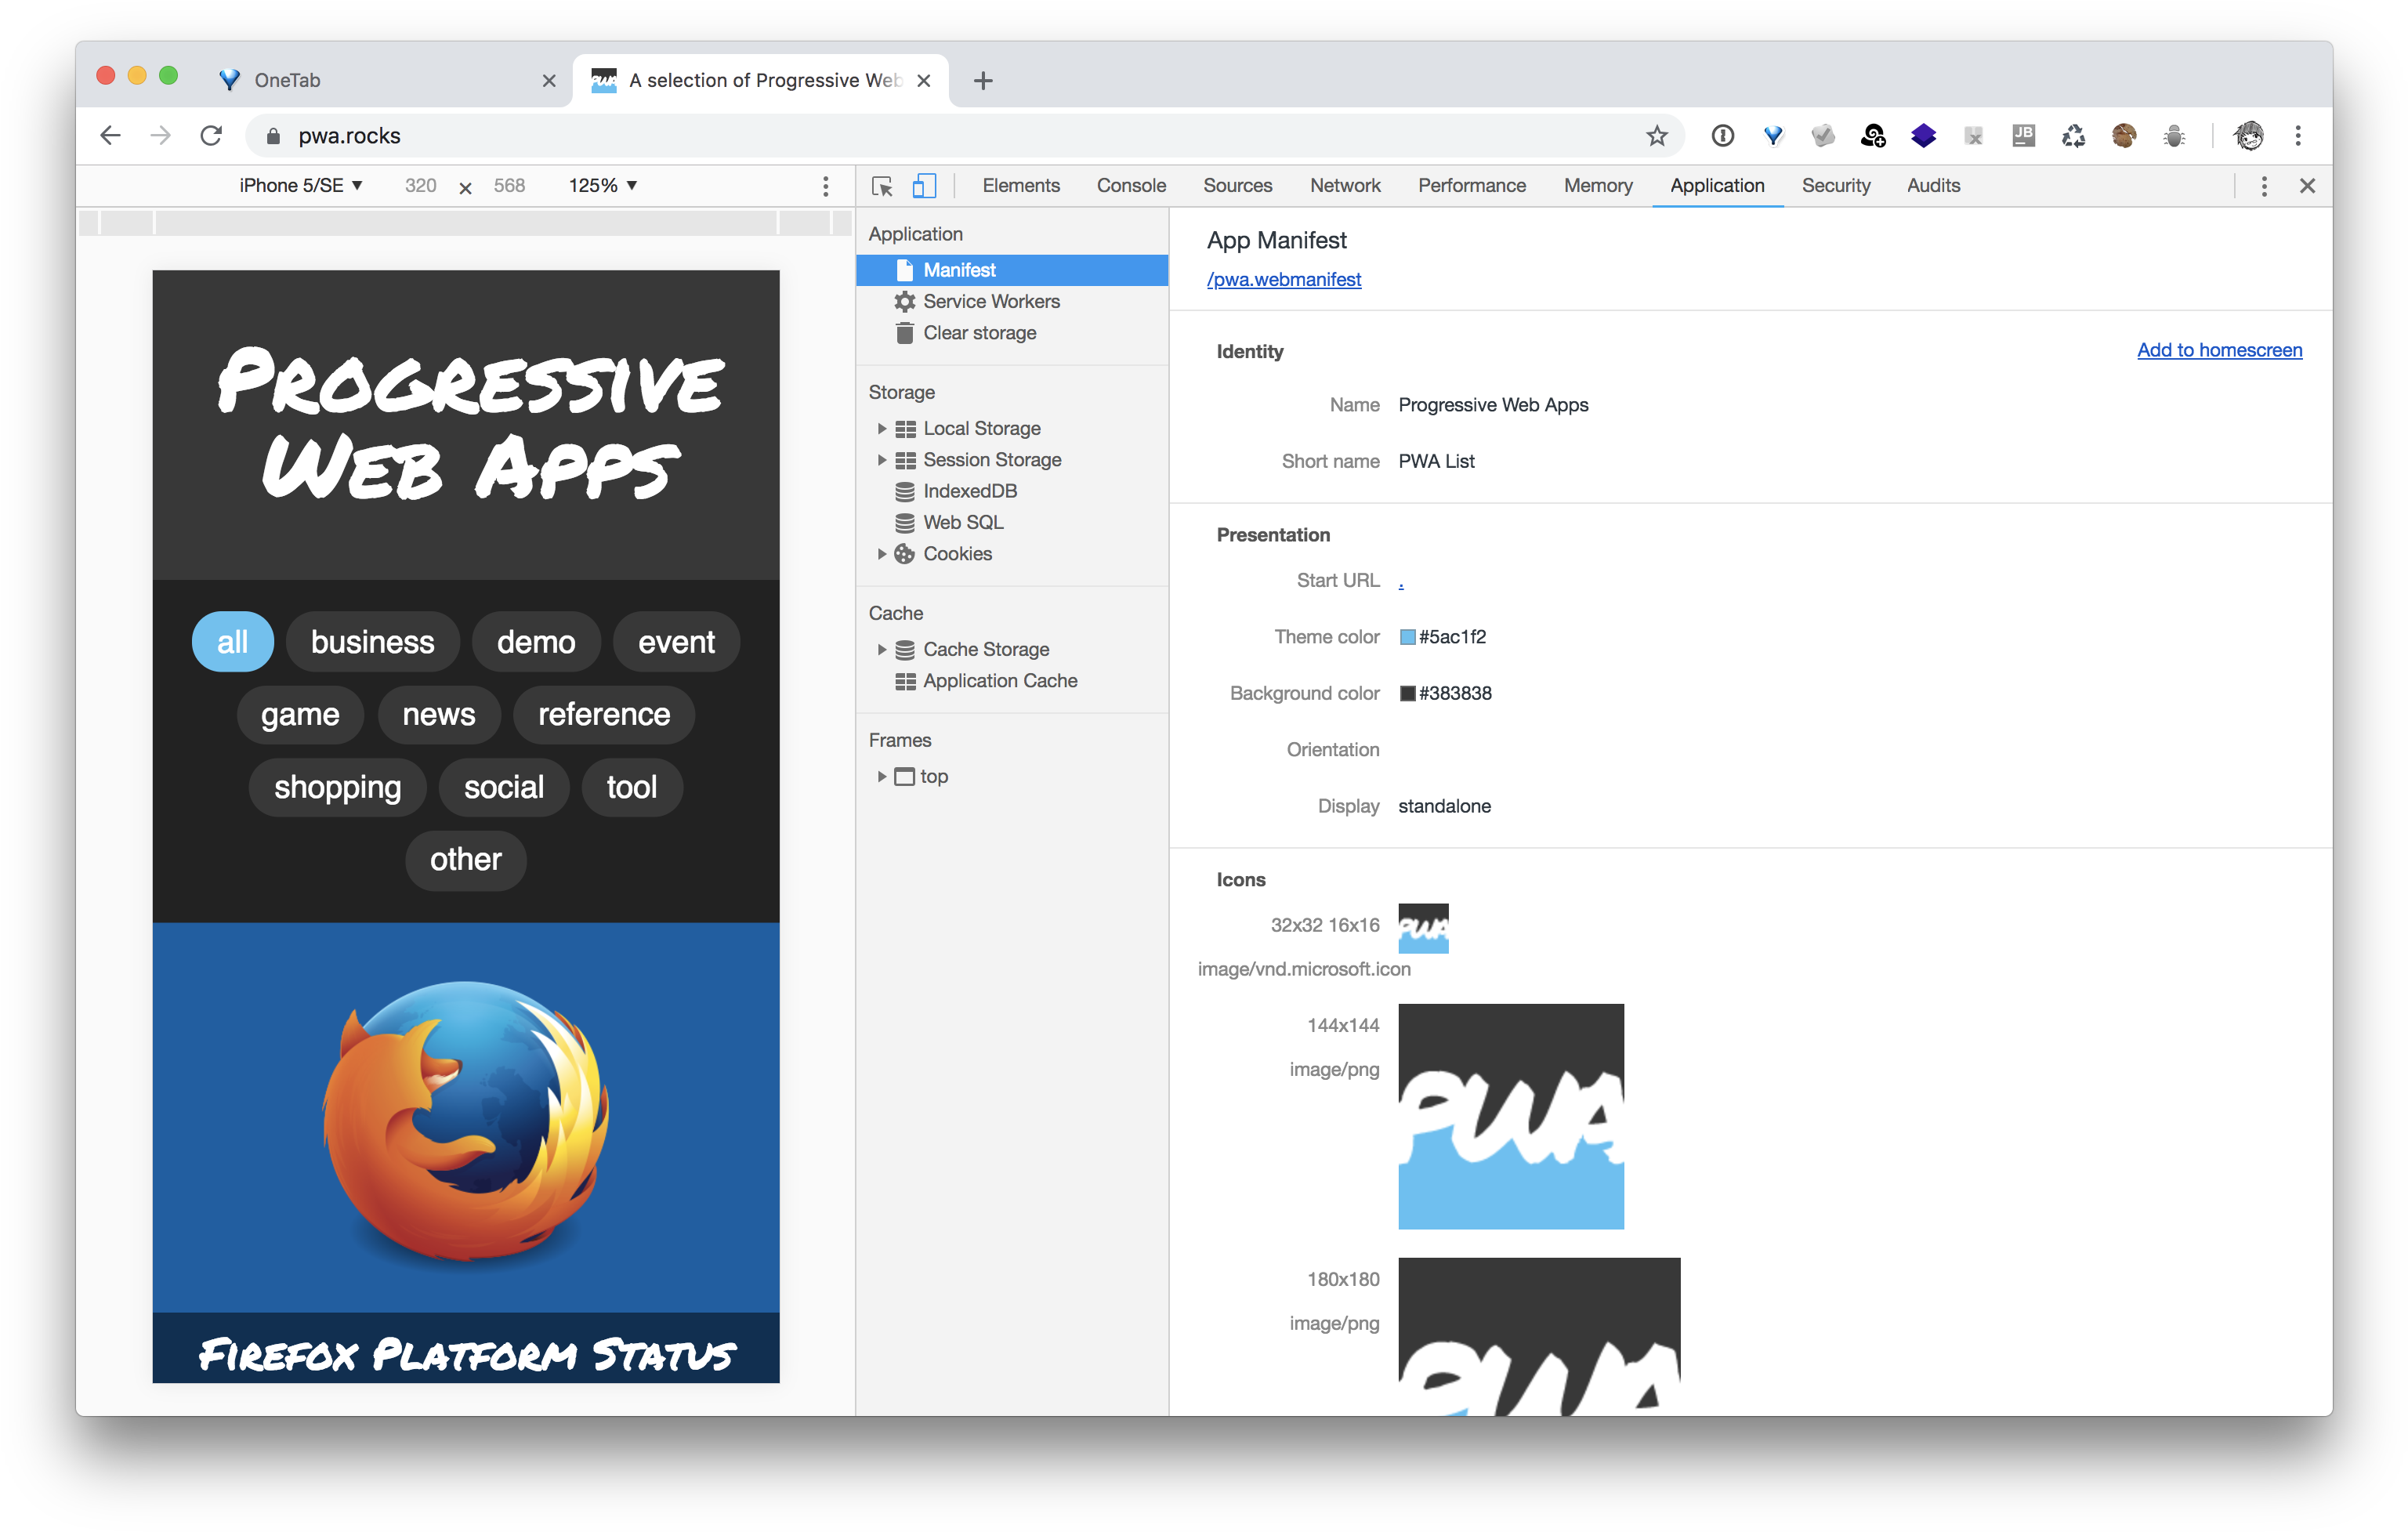Screen dimensions: 2408x1532
Task: Open the JetBrains Toolbox extension icon
Action: pyautogui.click(x=2023, y=136)
